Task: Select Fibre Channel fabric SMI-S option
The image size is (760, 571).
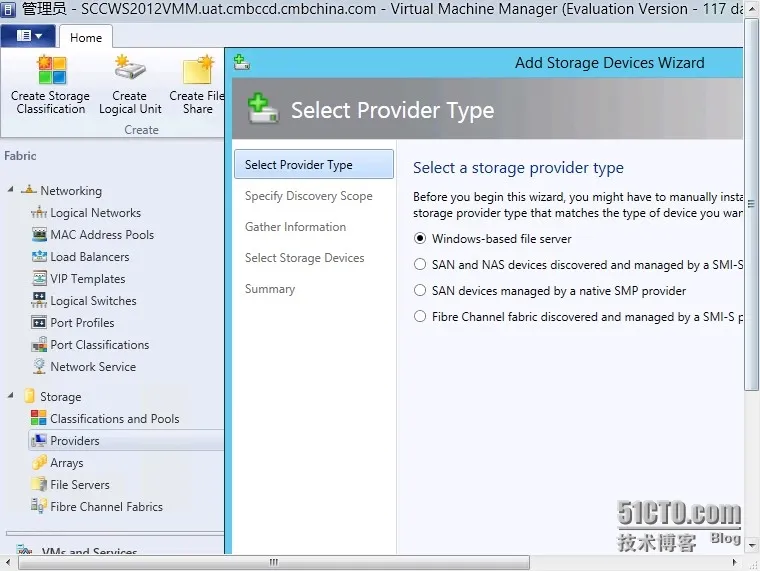Action: click(420, 317)
